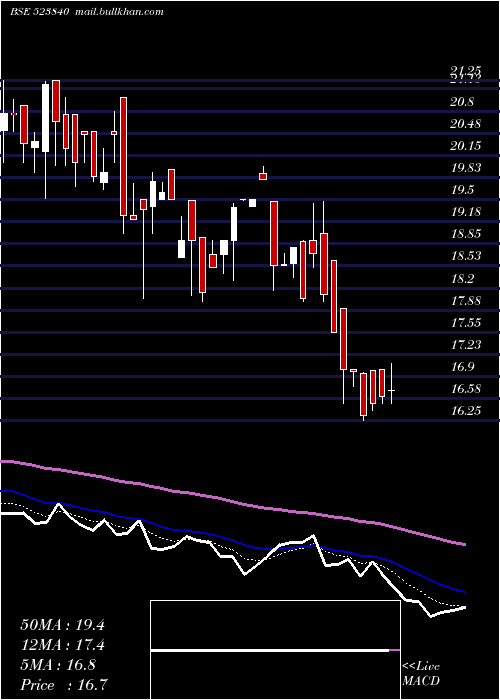Select the 18.2 price axis label
Viewport: 500px width, 700px height.
(462, 279)
